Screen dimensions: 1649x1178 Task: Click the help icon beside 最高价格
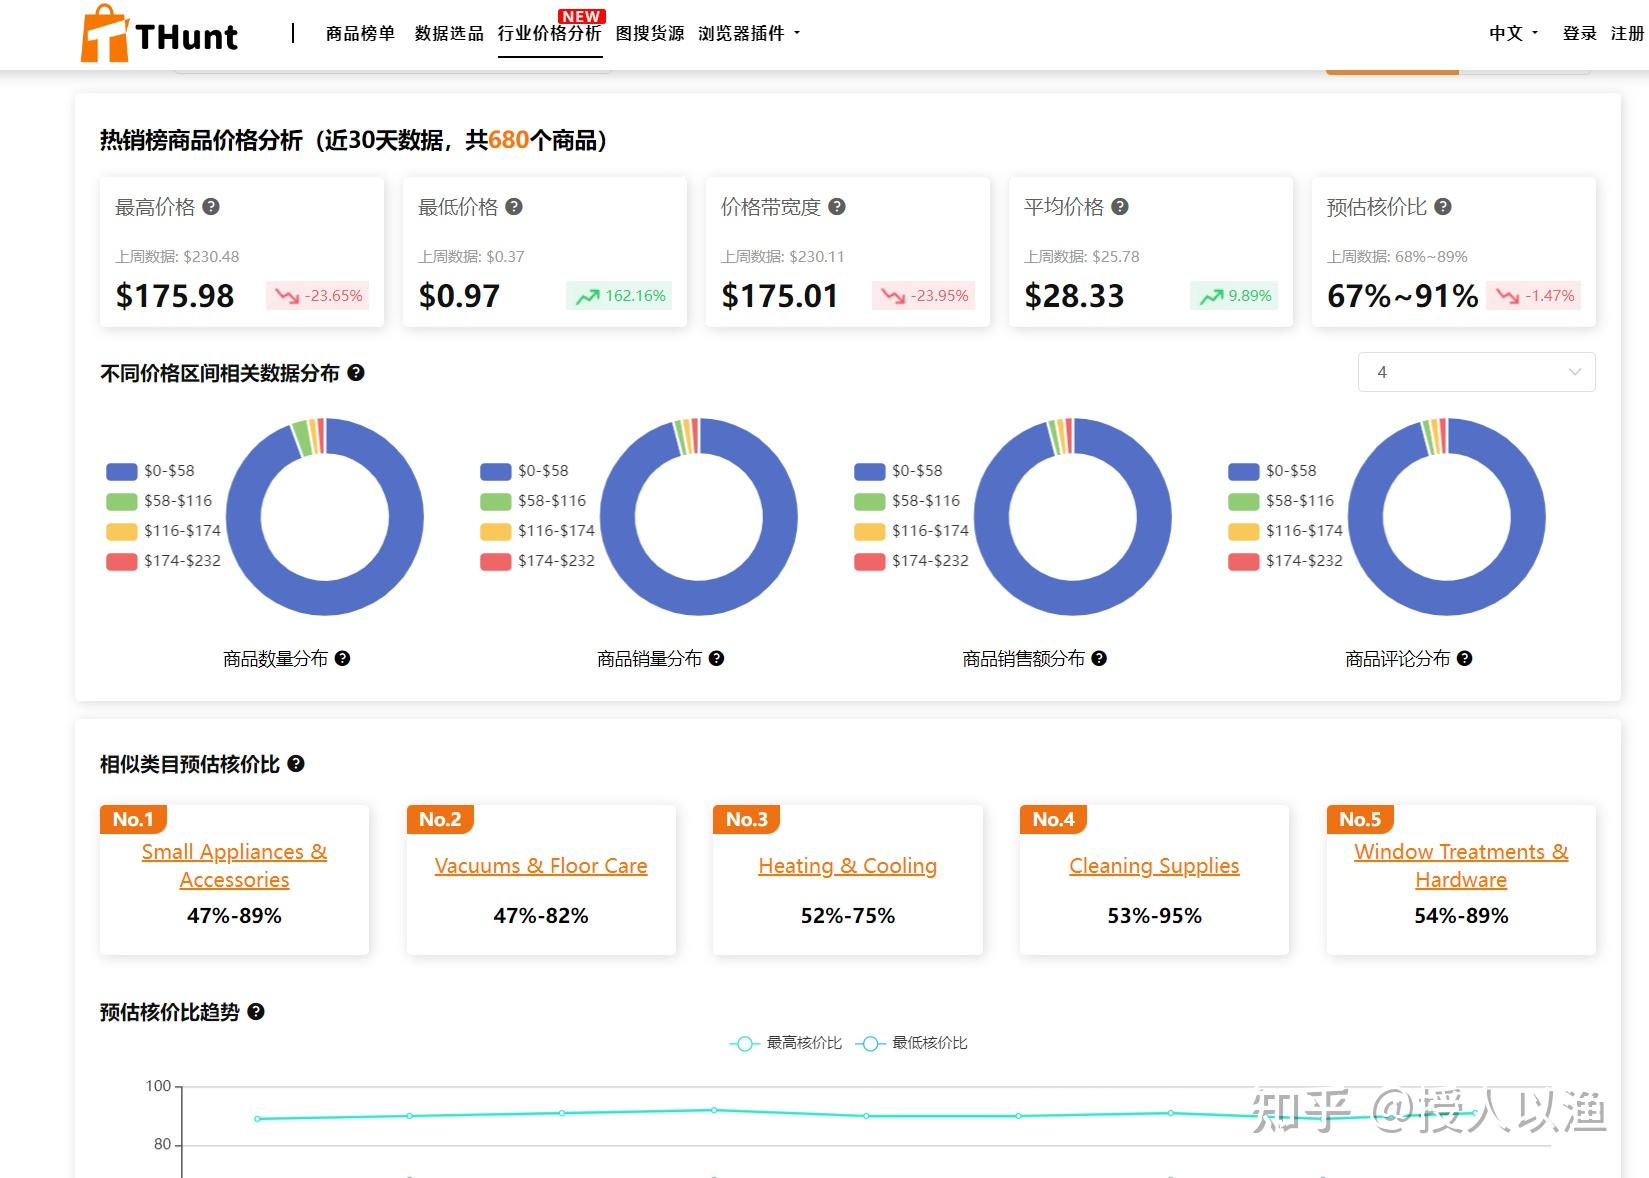click(210, 207)
